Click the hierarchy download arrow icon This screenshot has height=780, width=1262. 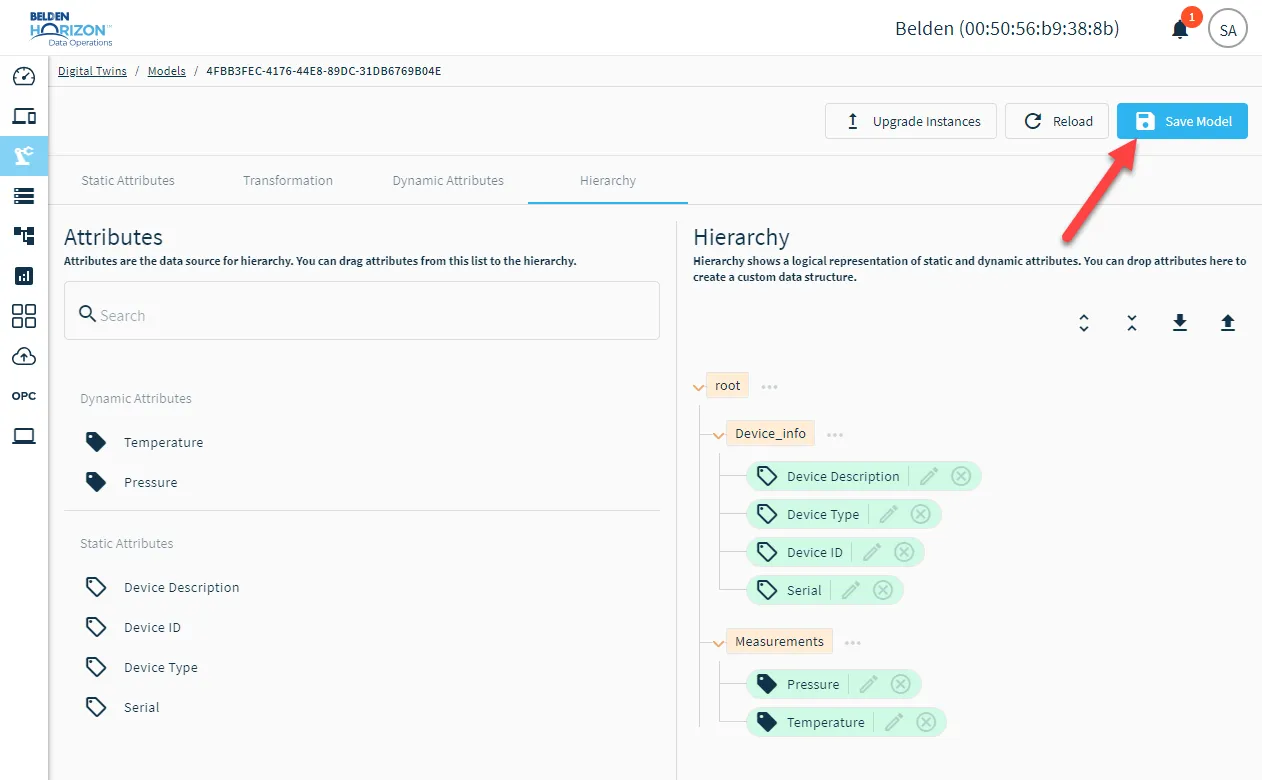[x=1180, y=322]
